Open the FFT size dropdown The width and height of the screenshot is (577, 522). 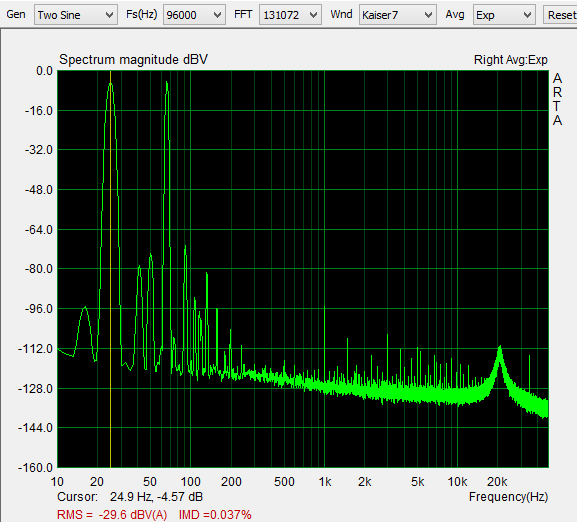pyautogui.click(x=313, y=15)
